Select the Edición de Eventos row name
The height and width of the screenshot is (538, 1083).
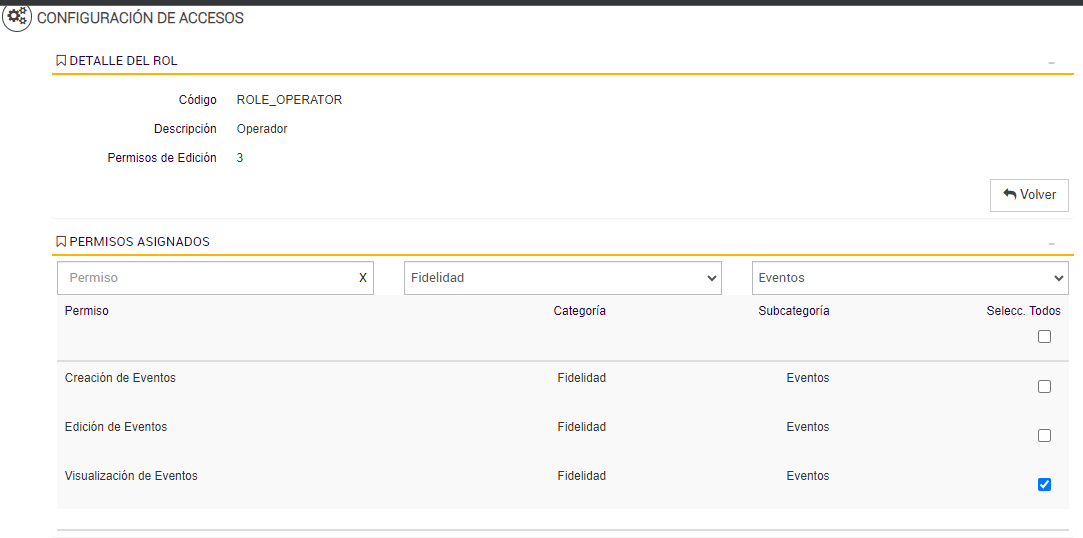click(116, 427)
